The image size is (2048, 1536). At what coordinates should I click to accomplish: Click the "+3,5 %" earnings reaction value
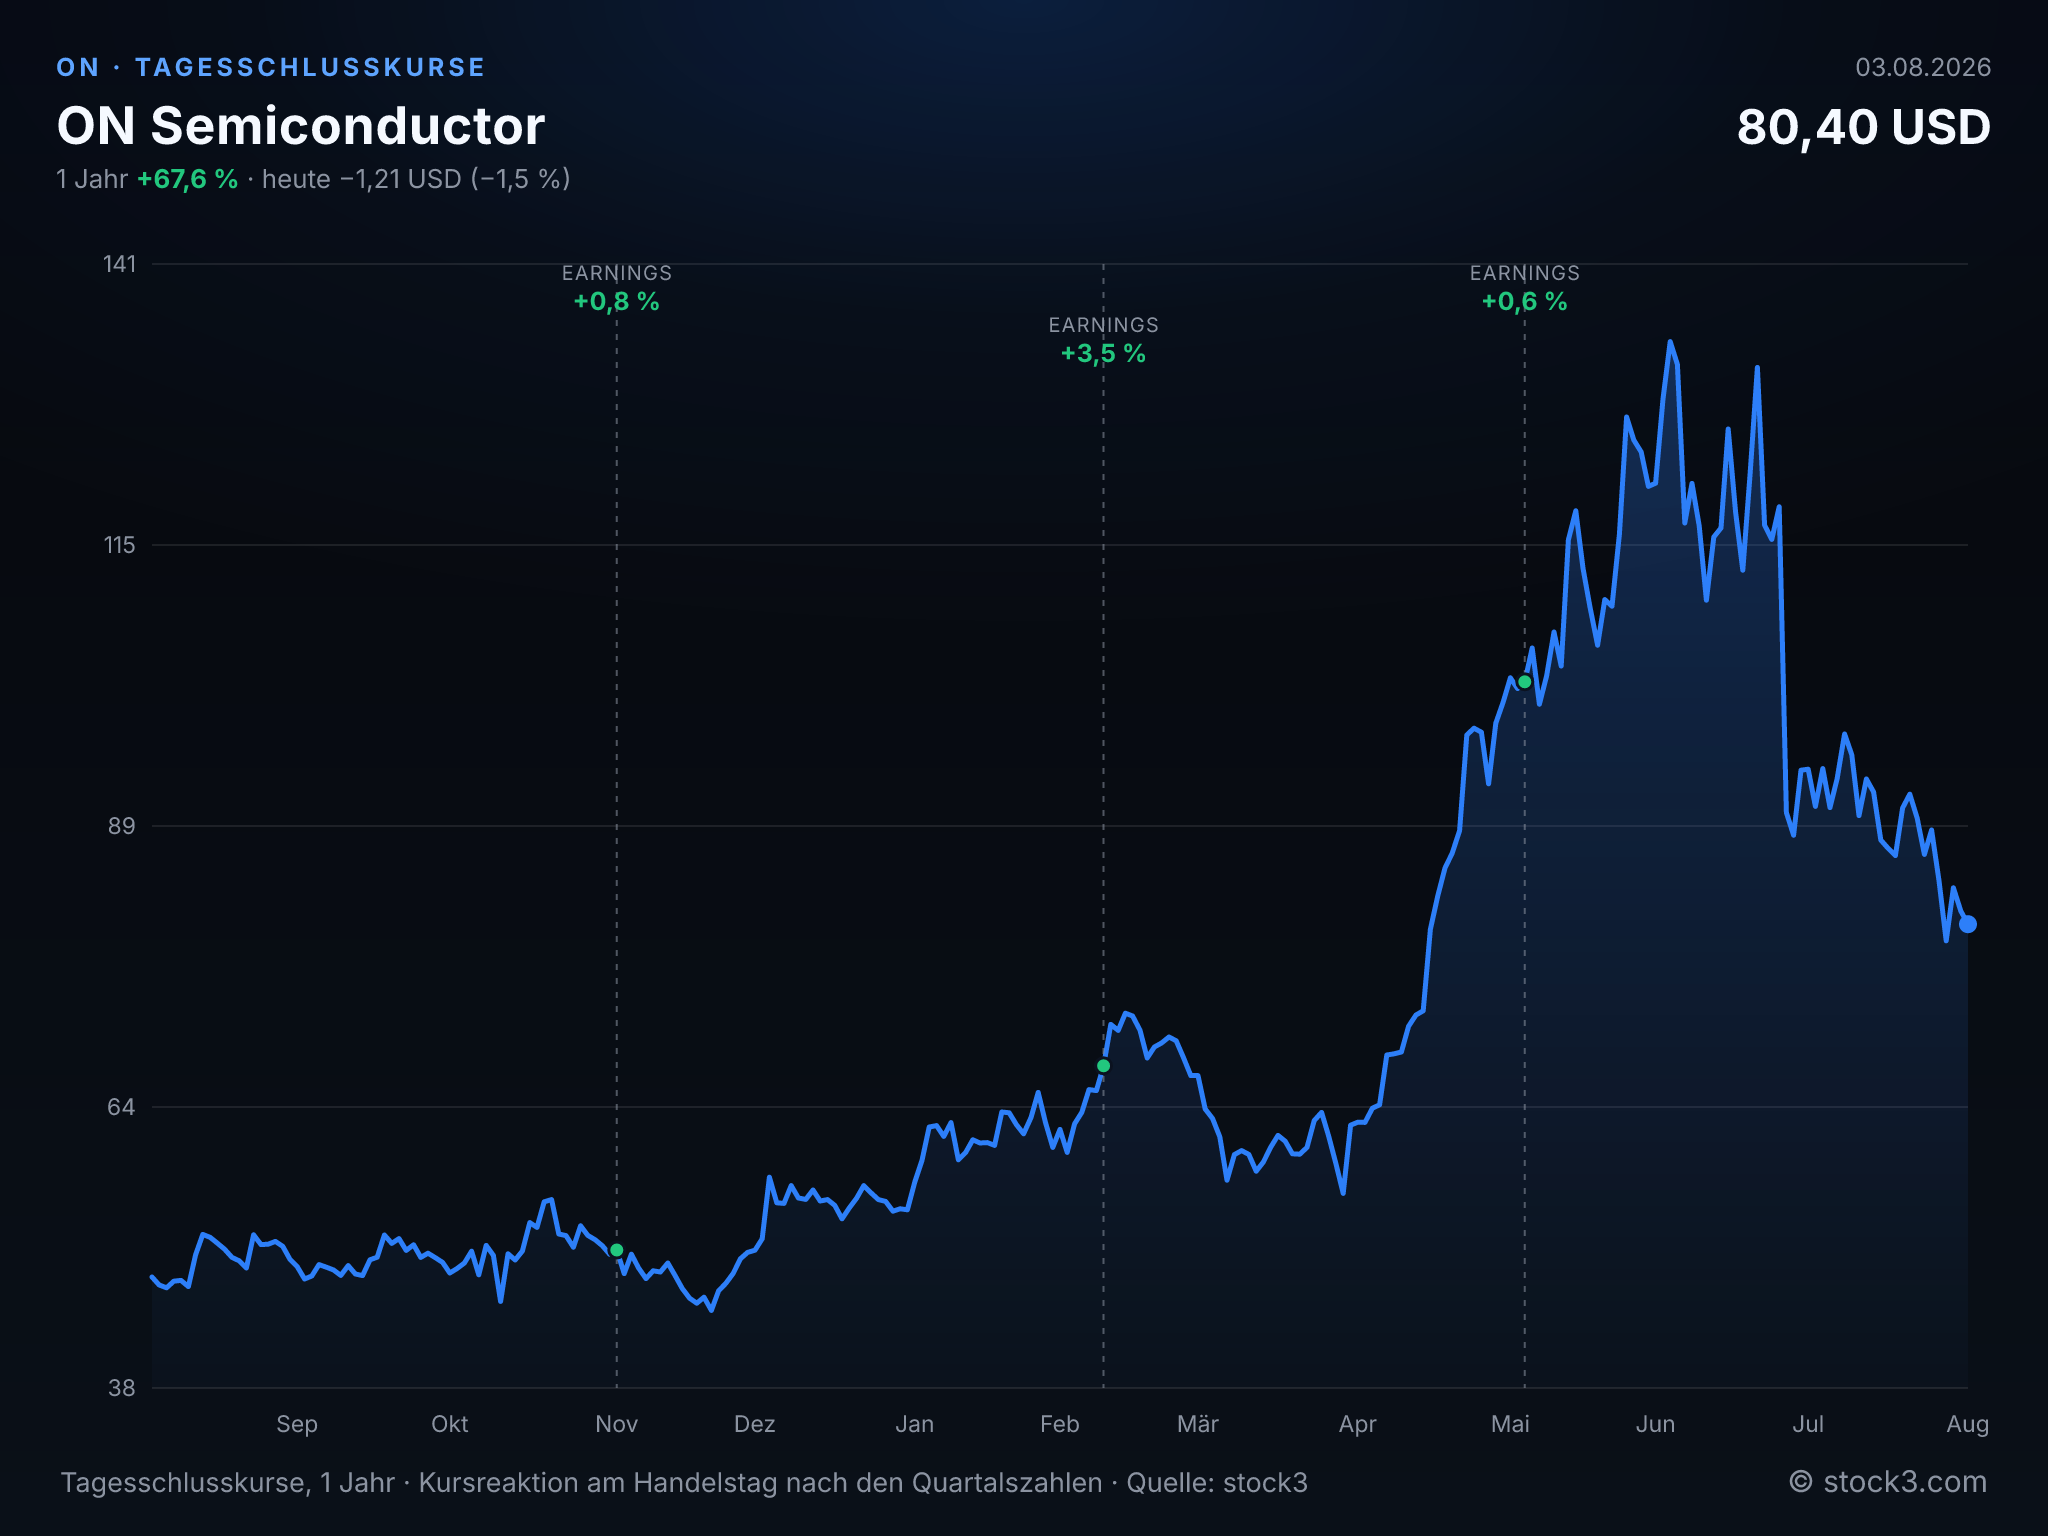click(1103, 354)
